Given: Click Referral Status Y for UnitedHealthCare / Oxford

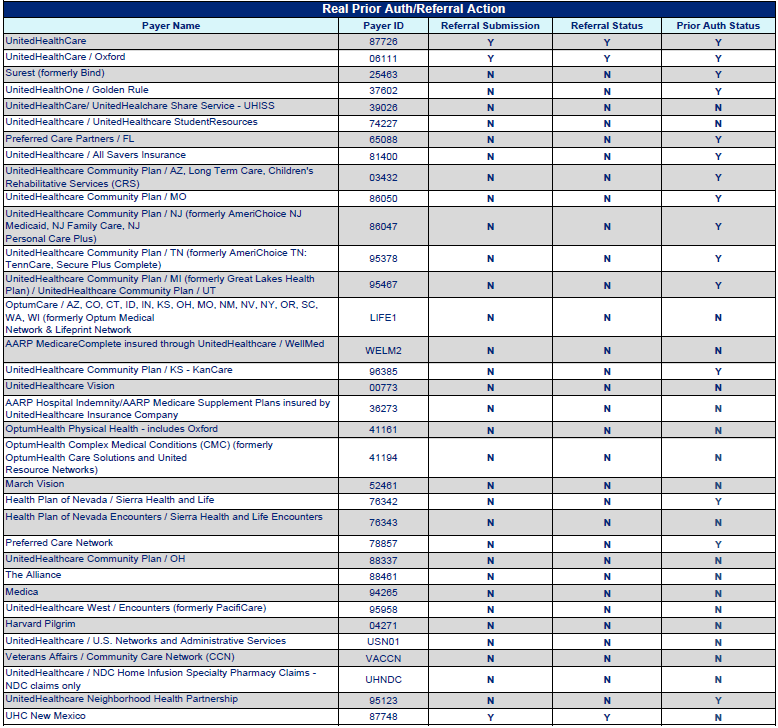Looking at the screenshot, I should (x=607, y=59).
